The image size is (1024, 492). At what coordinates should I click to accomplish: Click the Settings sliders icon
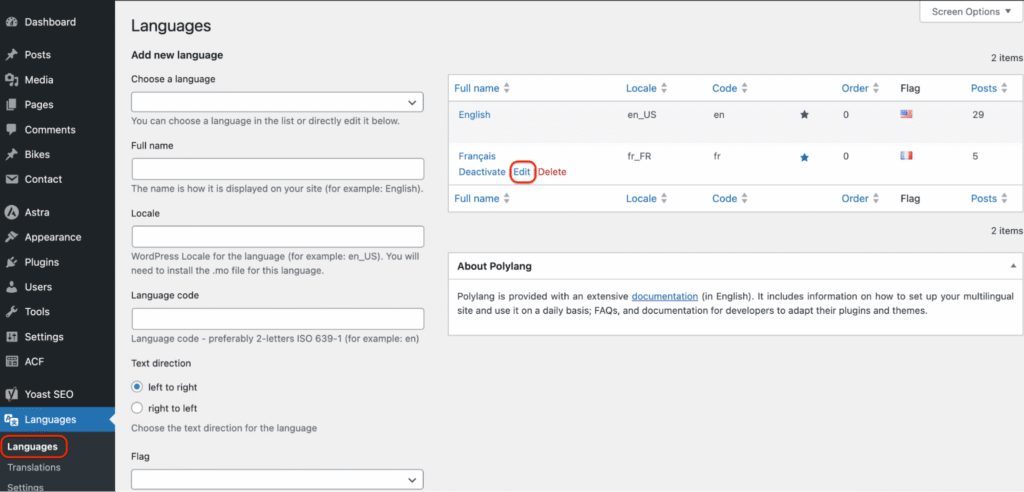tap(11, 337)
